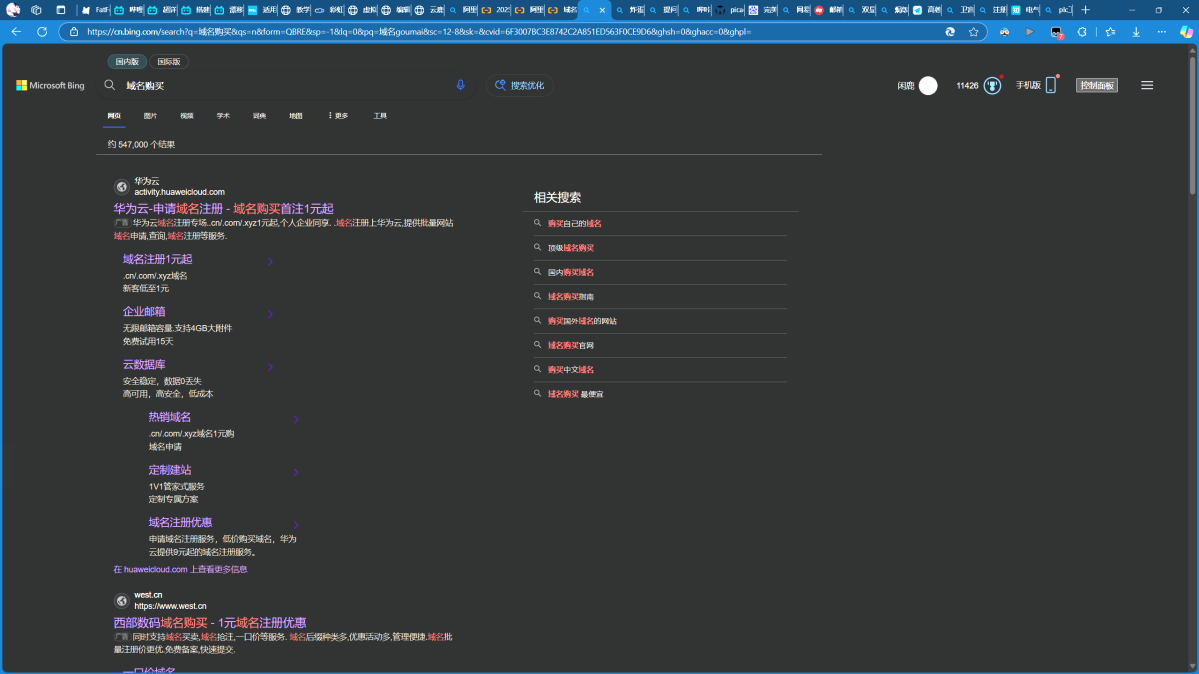Click the Microsoft Bing logo
This screenshot has height=674, width=1199.
point(50,86)
